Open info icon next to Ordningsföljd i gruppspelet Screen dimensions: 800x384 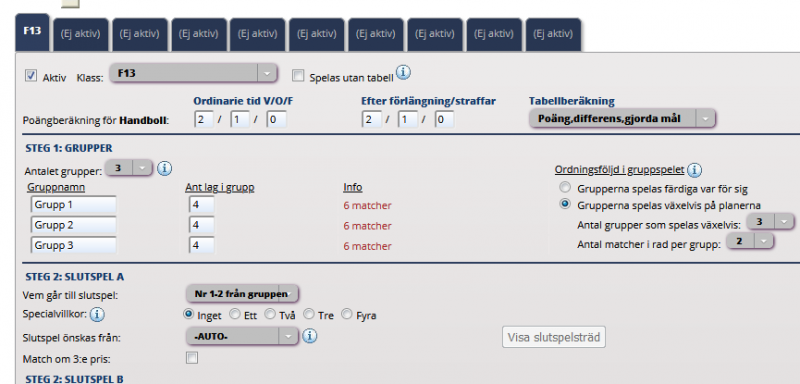(695, 170)
